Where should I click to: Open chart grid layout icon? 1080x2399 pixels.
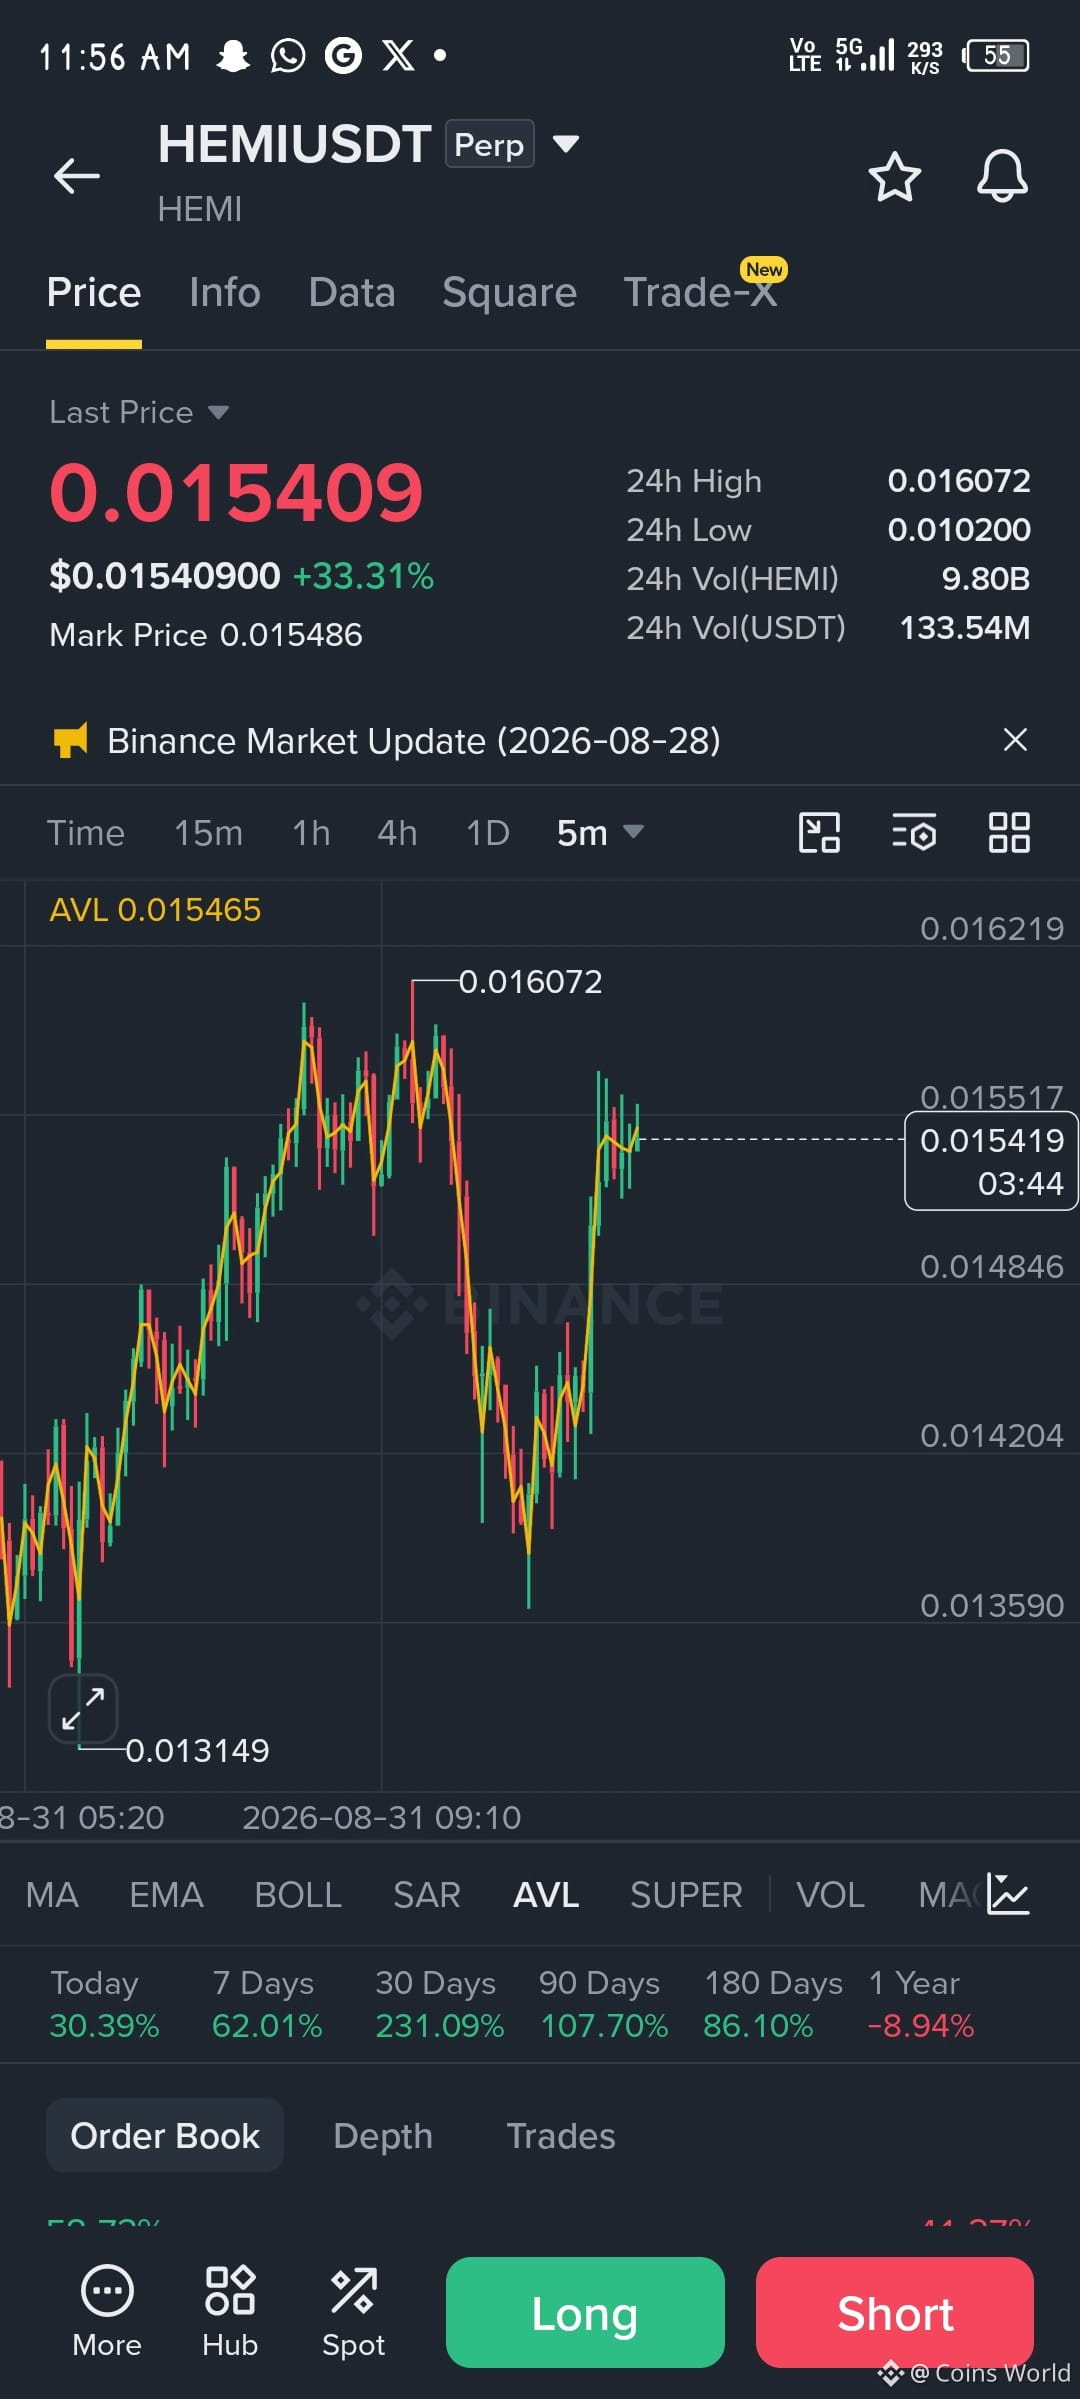(x=1009, y=832)
